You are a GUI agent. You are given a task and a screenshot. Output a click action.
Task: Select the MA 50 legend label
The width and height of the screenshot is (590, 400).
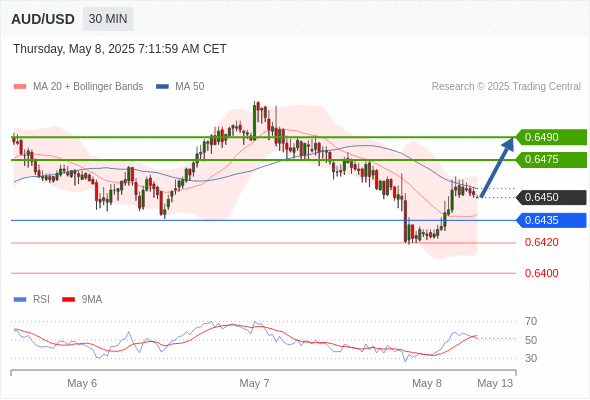tap(190, 87)
